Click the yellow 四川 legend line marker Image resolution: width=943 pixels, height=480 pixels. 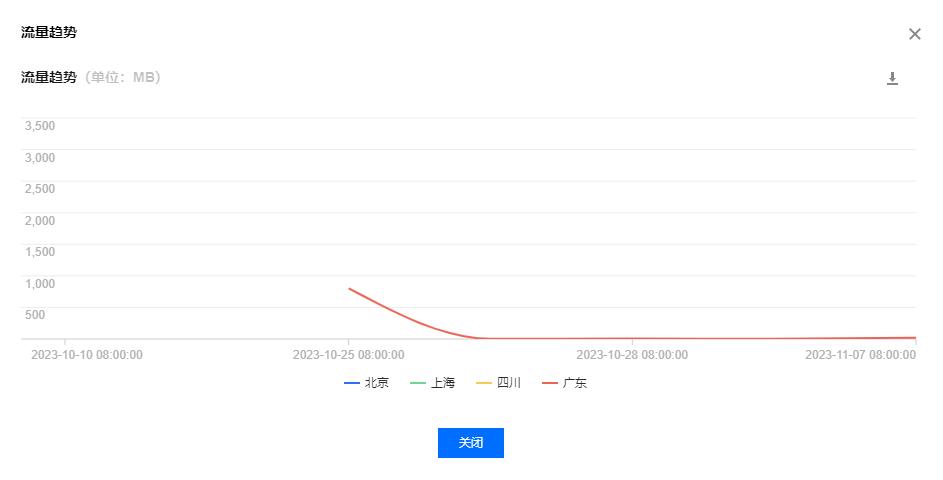click(x=484, y=383)
